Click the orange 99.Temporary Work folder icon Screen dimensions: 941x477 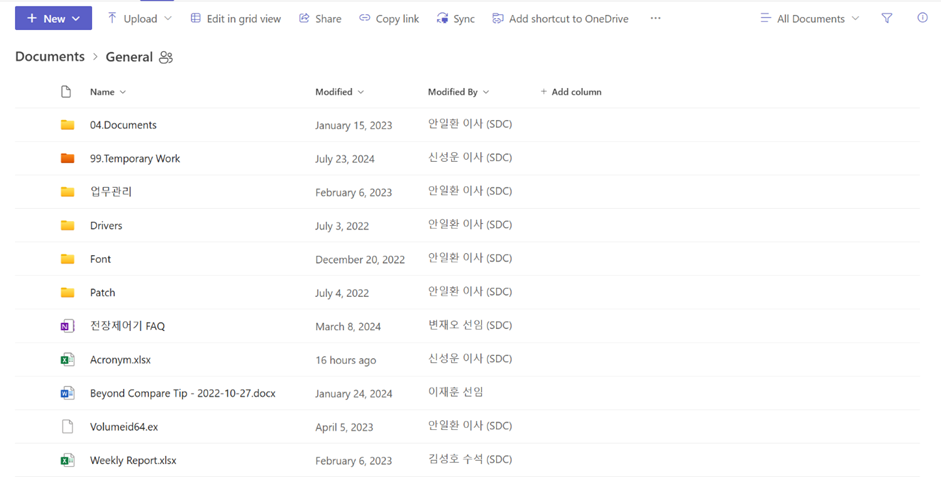click(67, 158)
